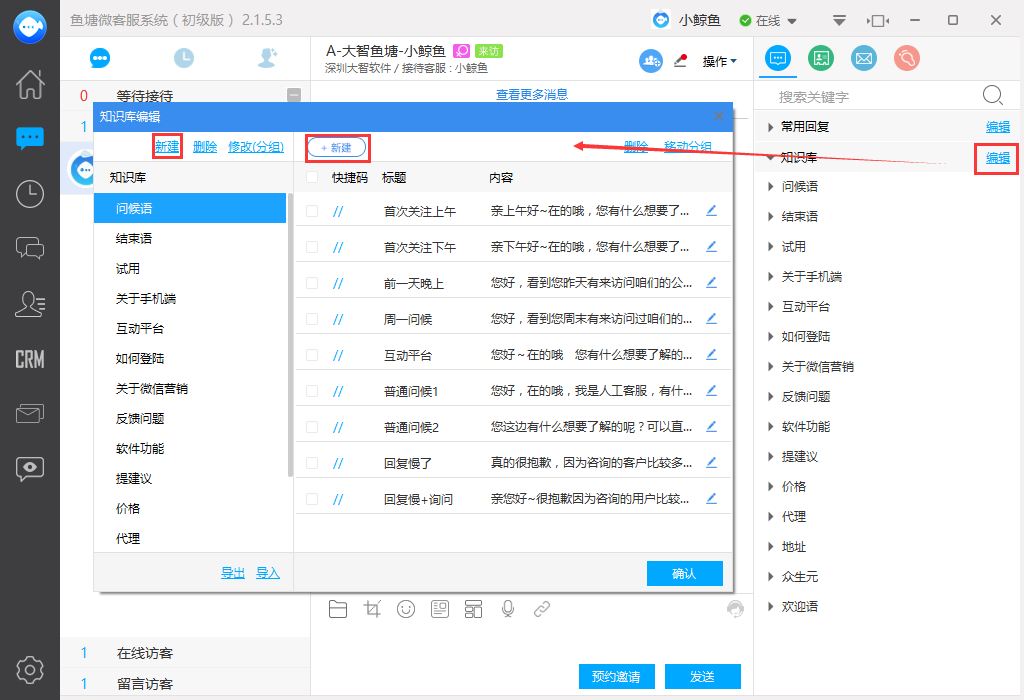1024x700 pixels.
Task: Open the Home icon in left sidebar
Action: click(30, 84)
